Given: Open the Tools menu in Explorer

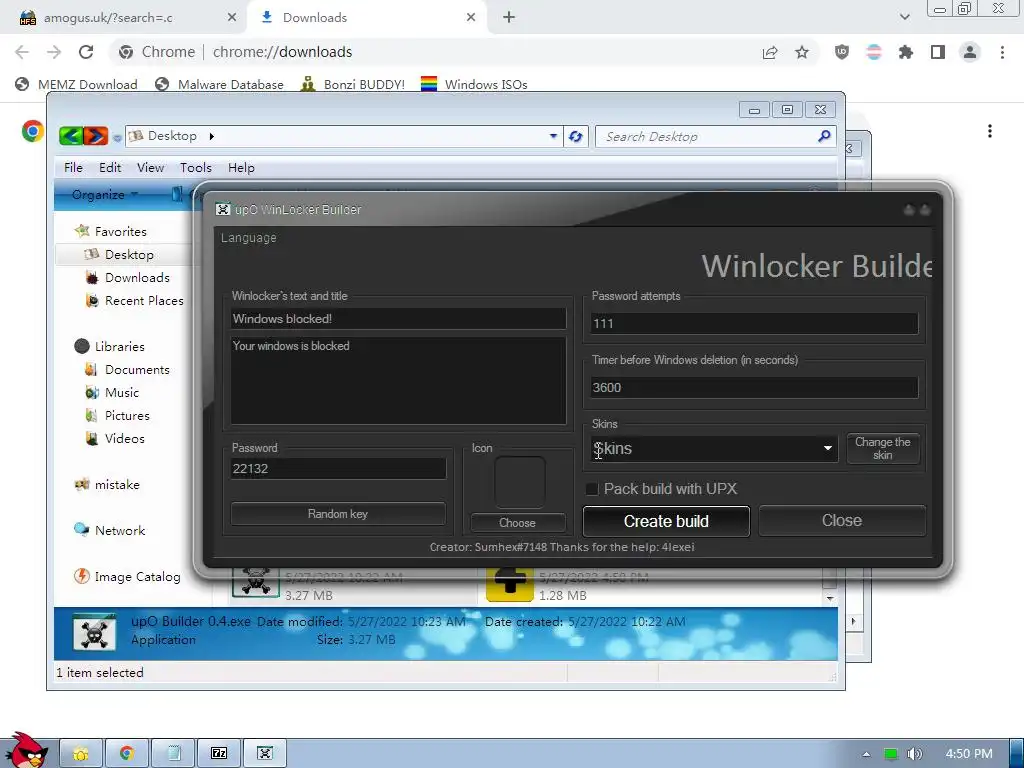Looking at the screenshot, I should [x=196, y=168].
